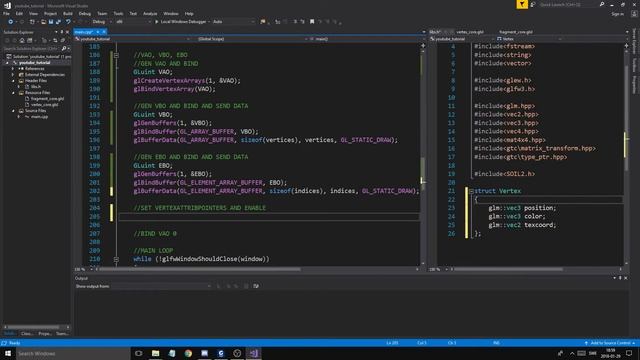This screenshot has width=640, height=360.
Task: Click the Open File folder icon
Action: [43, 22]
